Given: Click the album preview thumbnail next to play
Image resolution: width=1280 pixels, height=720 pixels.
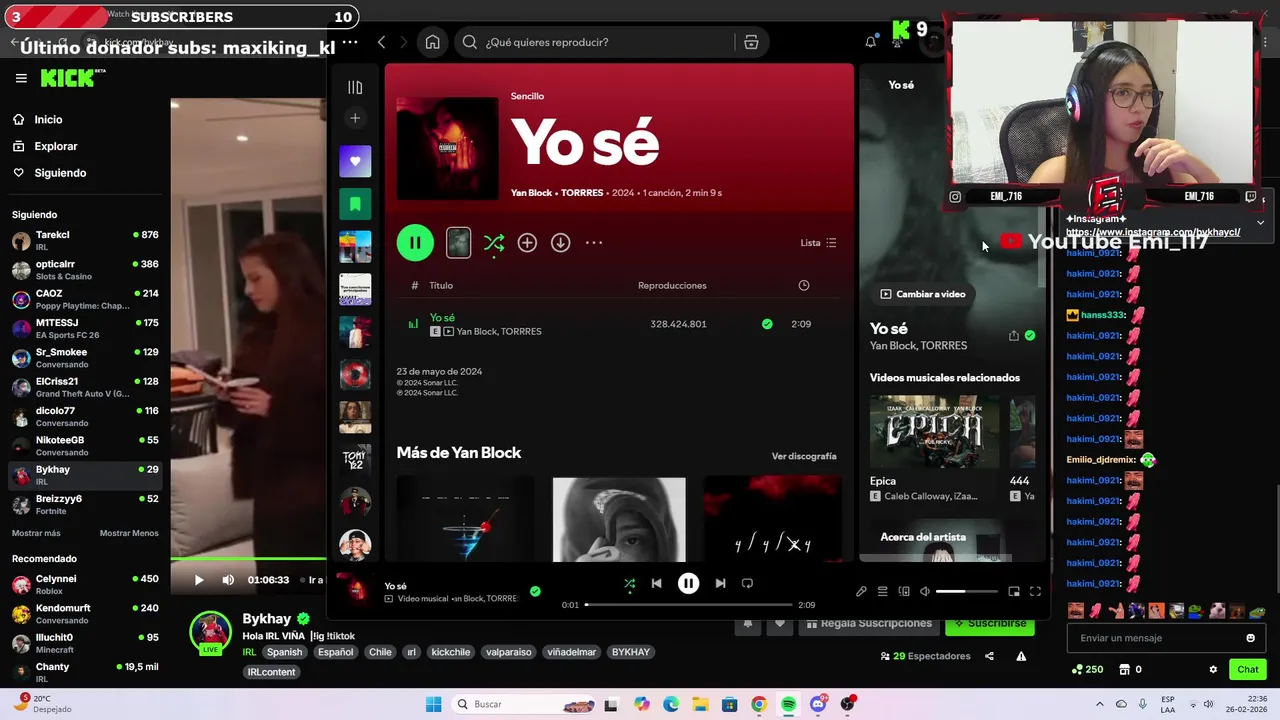Looking at the screenshot, I should pyautogui.click(x=458, y=242).
